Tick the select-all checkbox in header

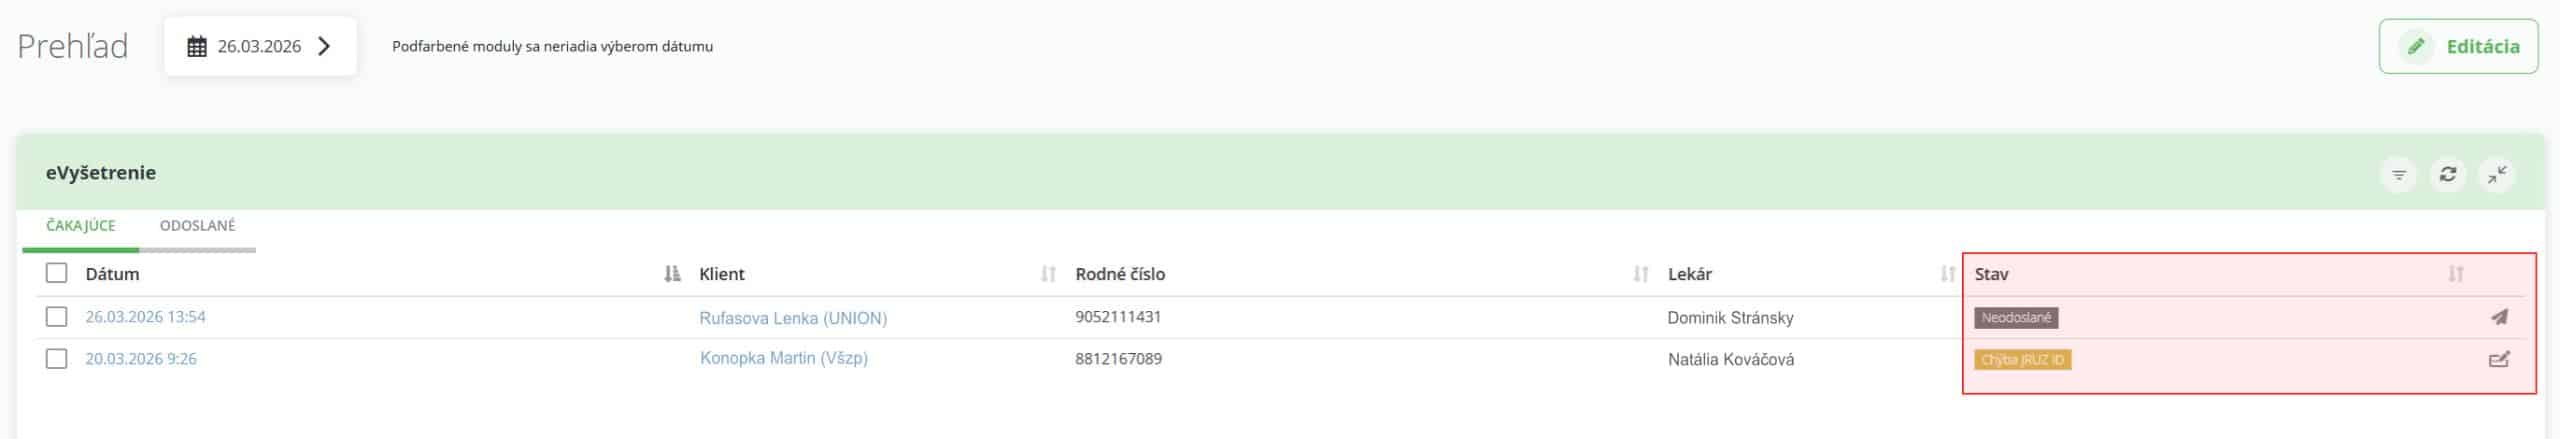point(57,273)
